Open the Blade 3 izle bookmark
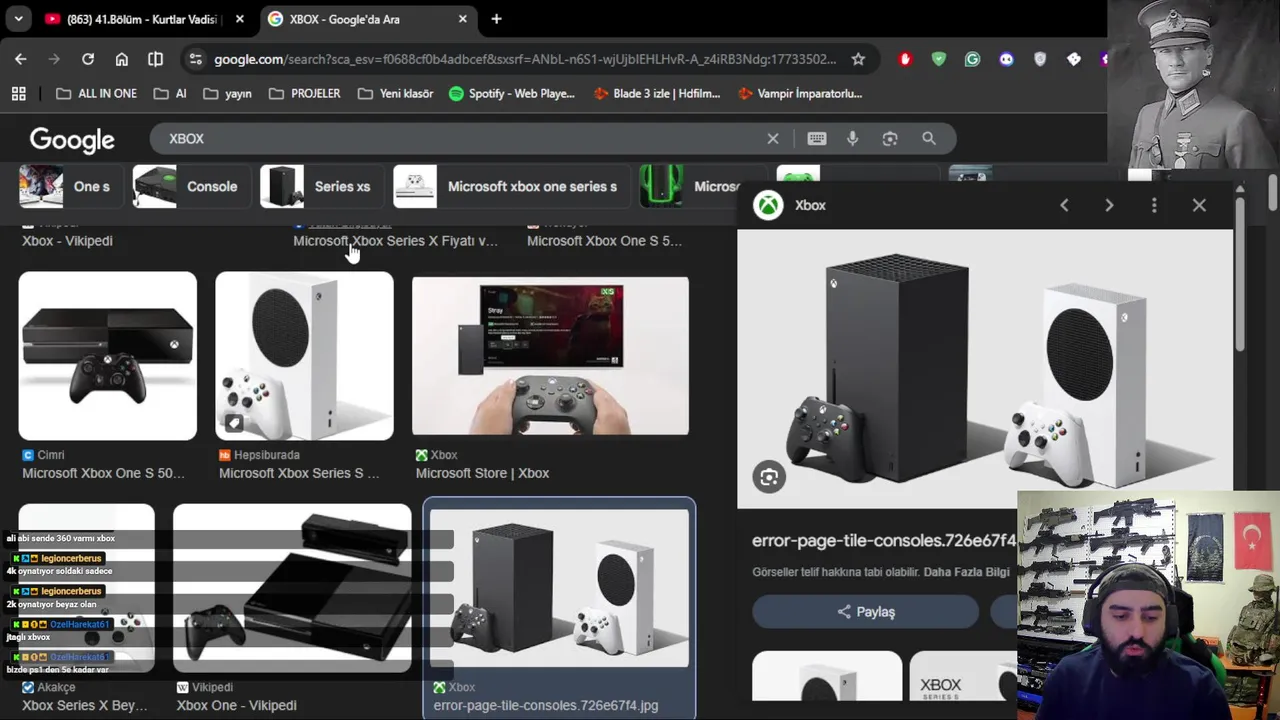This screenshot has width=1280, height=720. coord(657,93)
